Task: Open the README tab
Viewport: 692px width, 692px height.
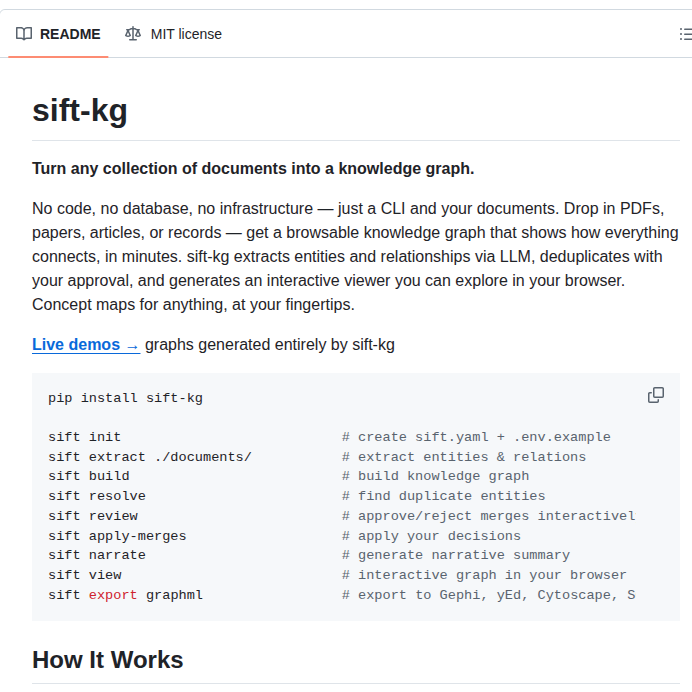Action: pyautogui.click(x=58, y=34)
